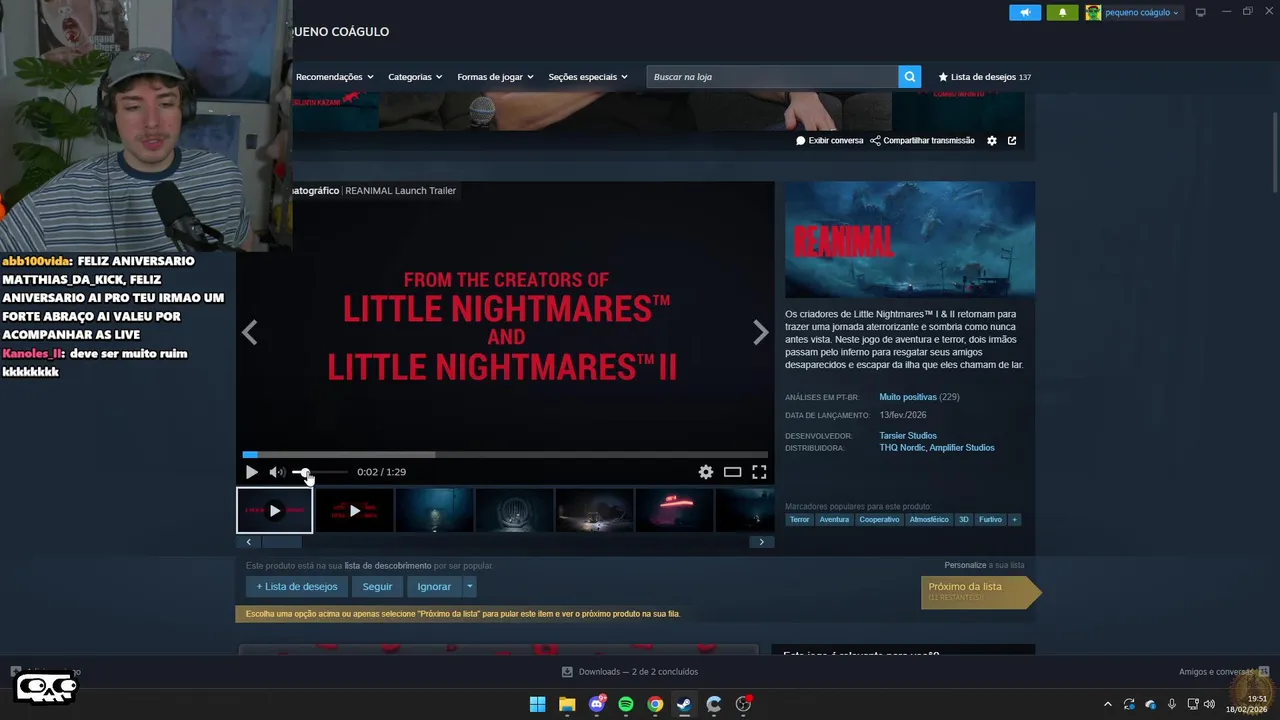Viewport: 1280px width, 720px height.
Task: Adjust the trailer volume slider
Action: point(320,472)
